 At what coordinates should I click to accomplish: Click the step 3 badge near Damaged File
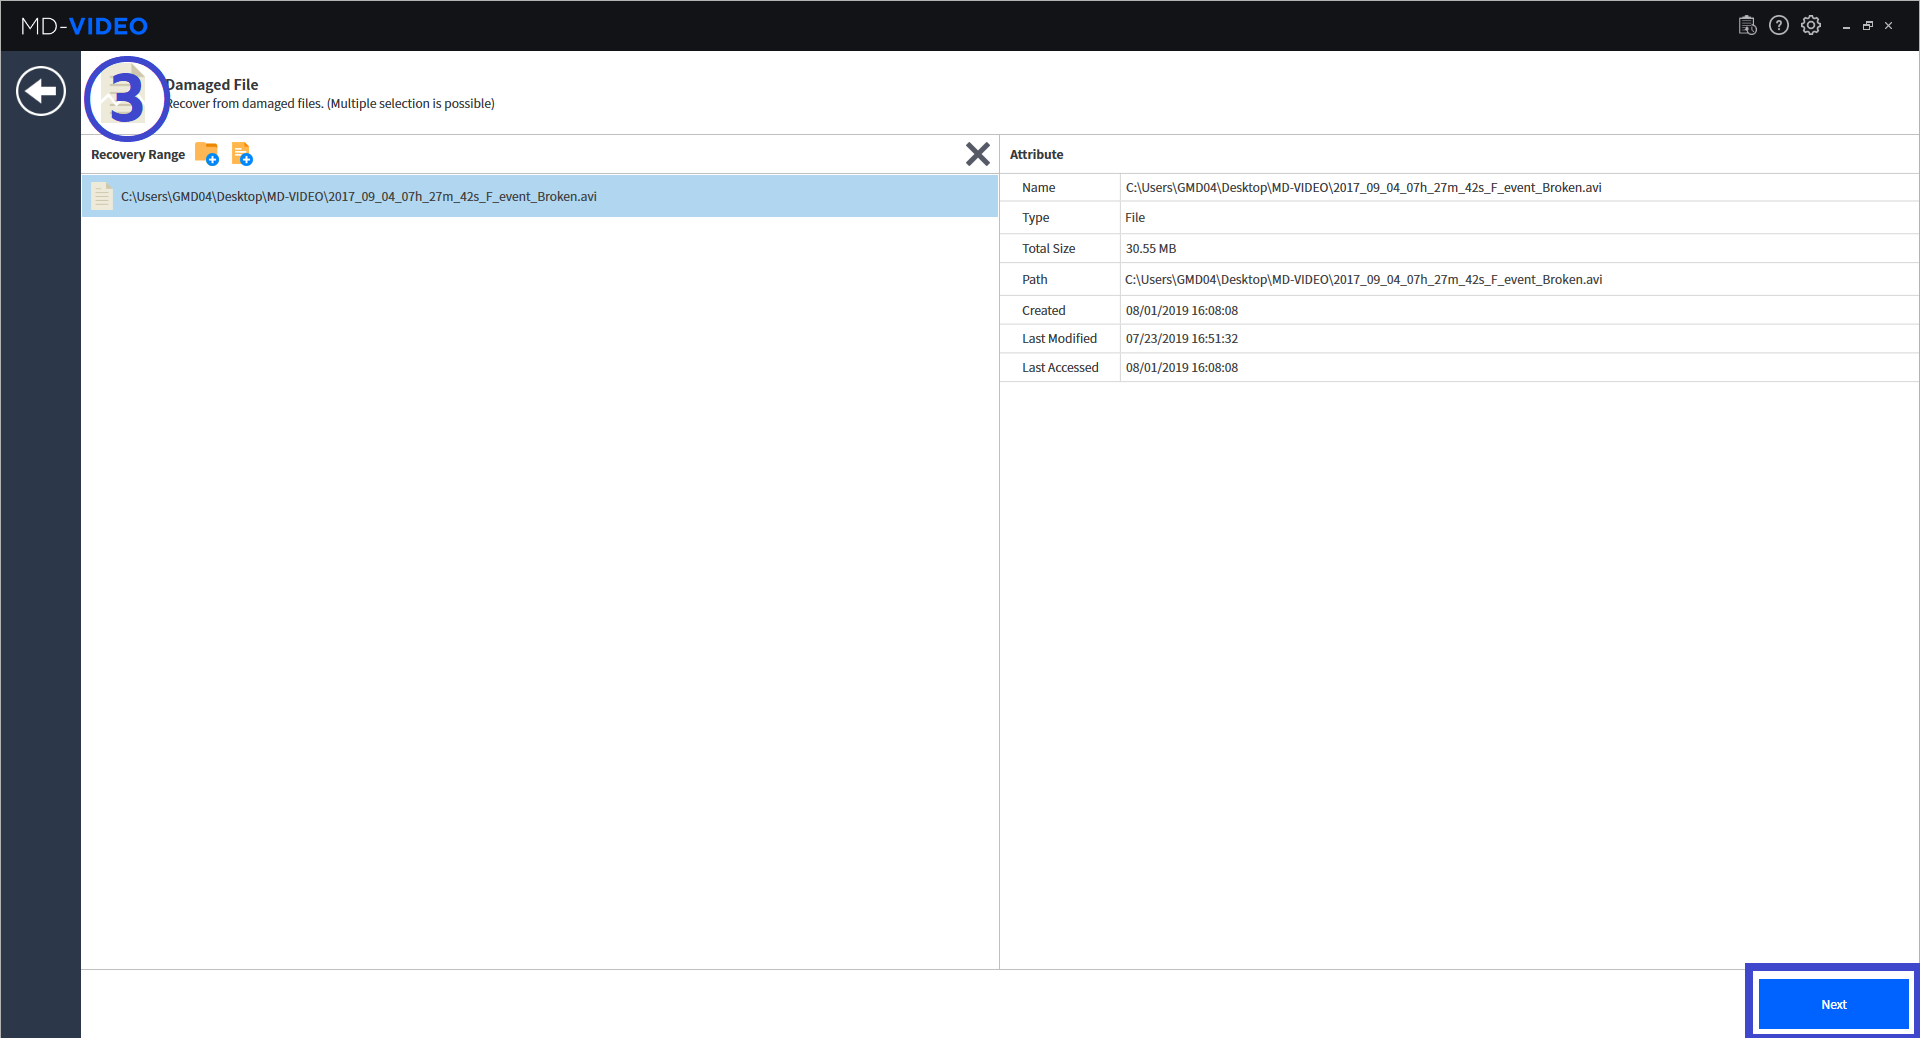126,97
